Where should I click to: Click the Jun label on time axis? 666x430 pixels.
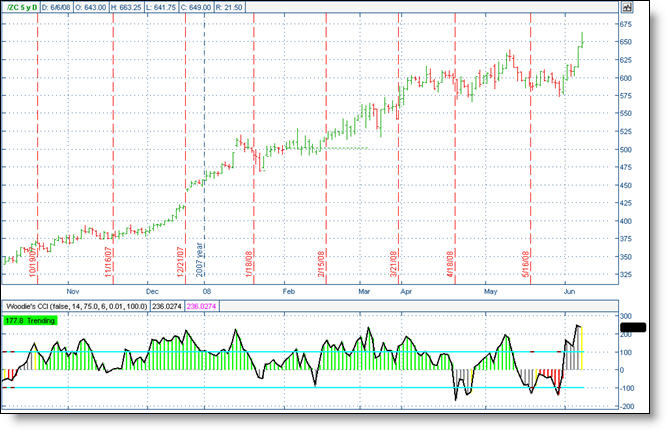coord(569,291)
